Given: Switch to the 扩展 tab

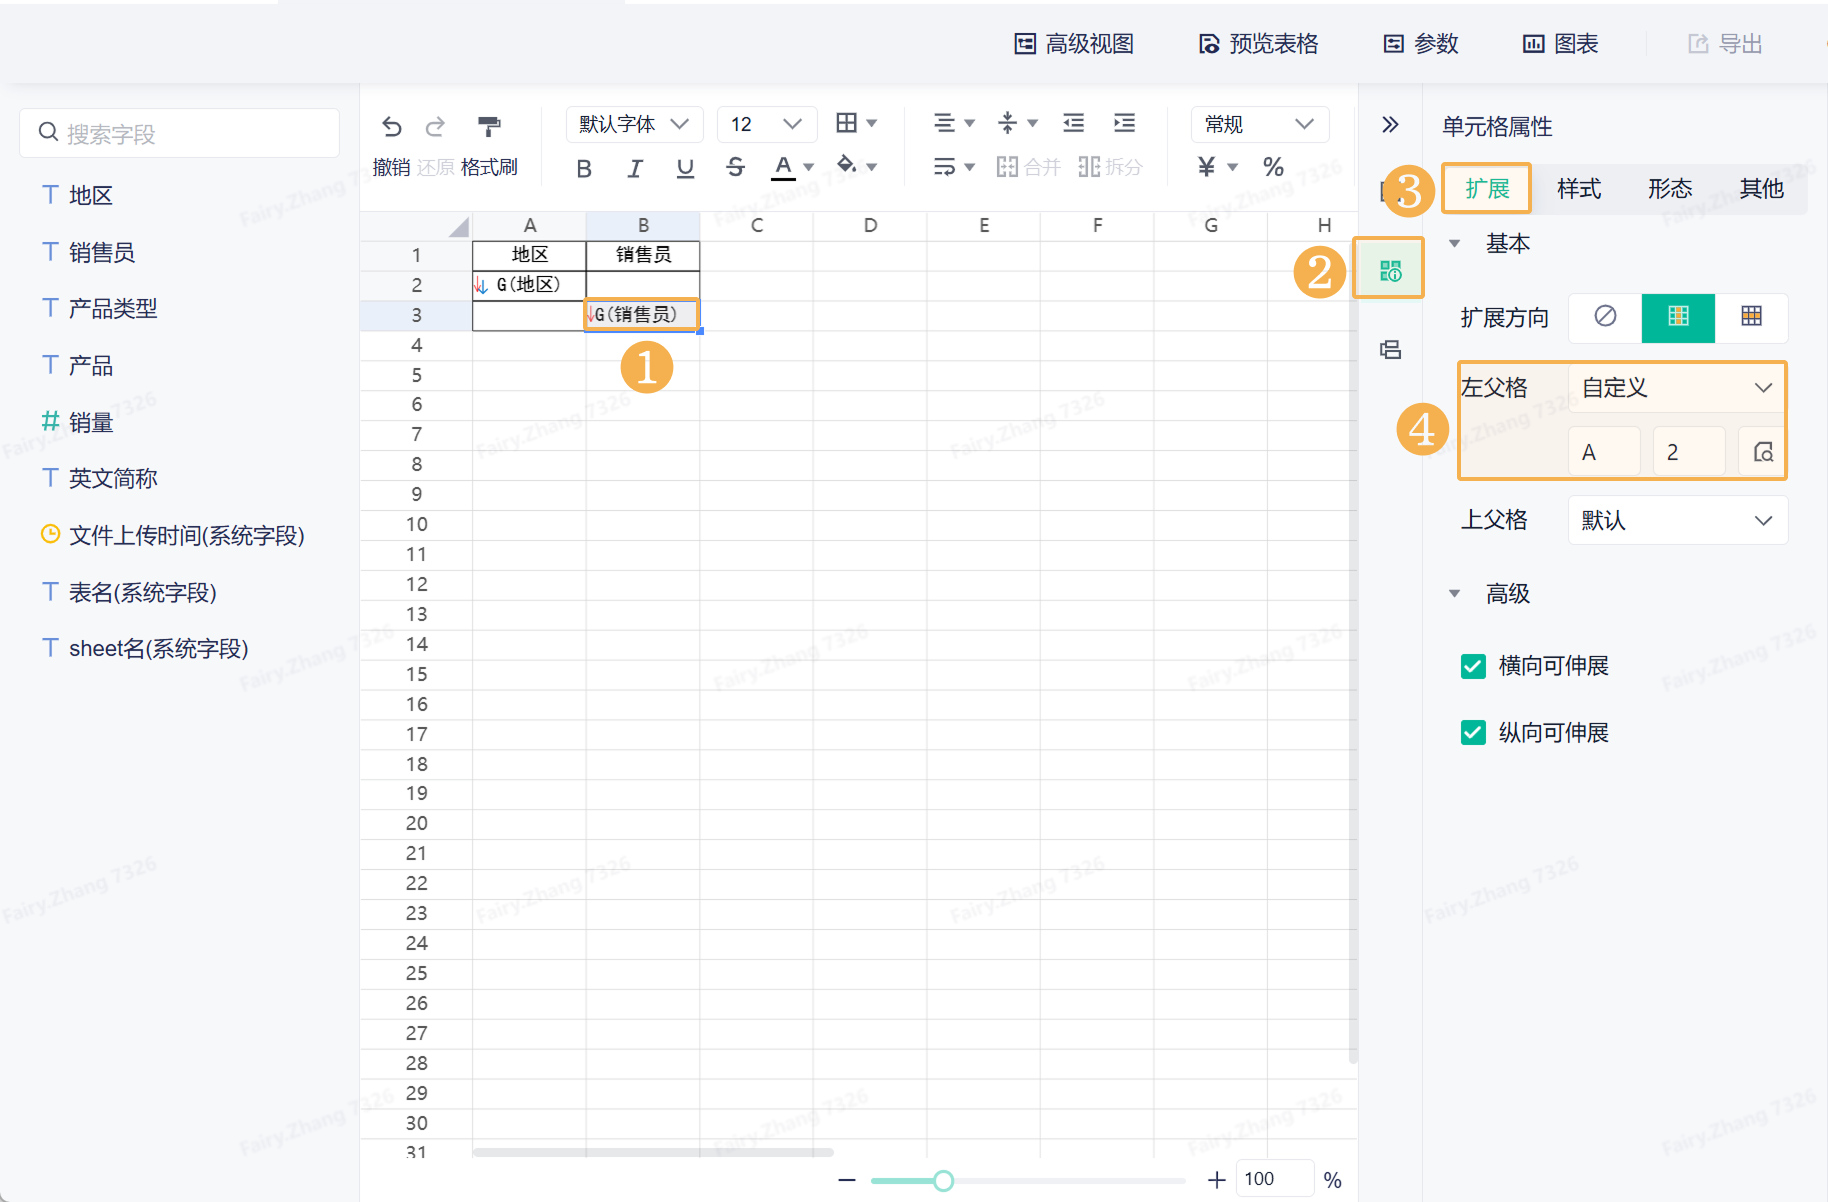Looking at the screenshot, I should [x=1487, y=188].
